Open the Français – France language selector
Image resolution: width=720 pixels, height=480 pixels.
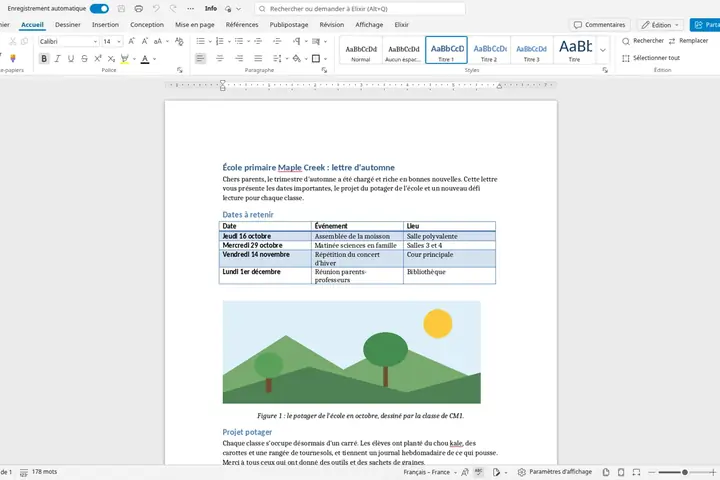click(430, 472)
